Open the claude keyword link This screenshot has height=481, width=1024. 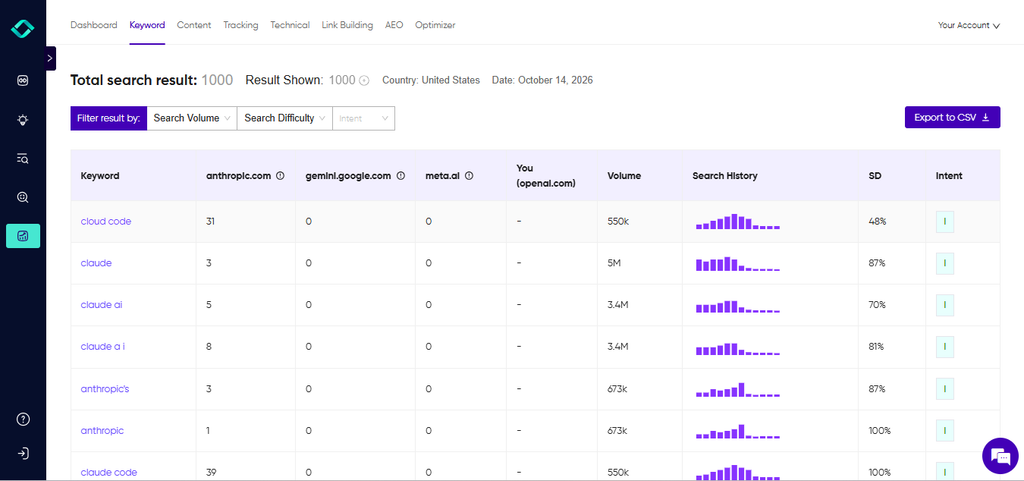(x=96, y=263)
